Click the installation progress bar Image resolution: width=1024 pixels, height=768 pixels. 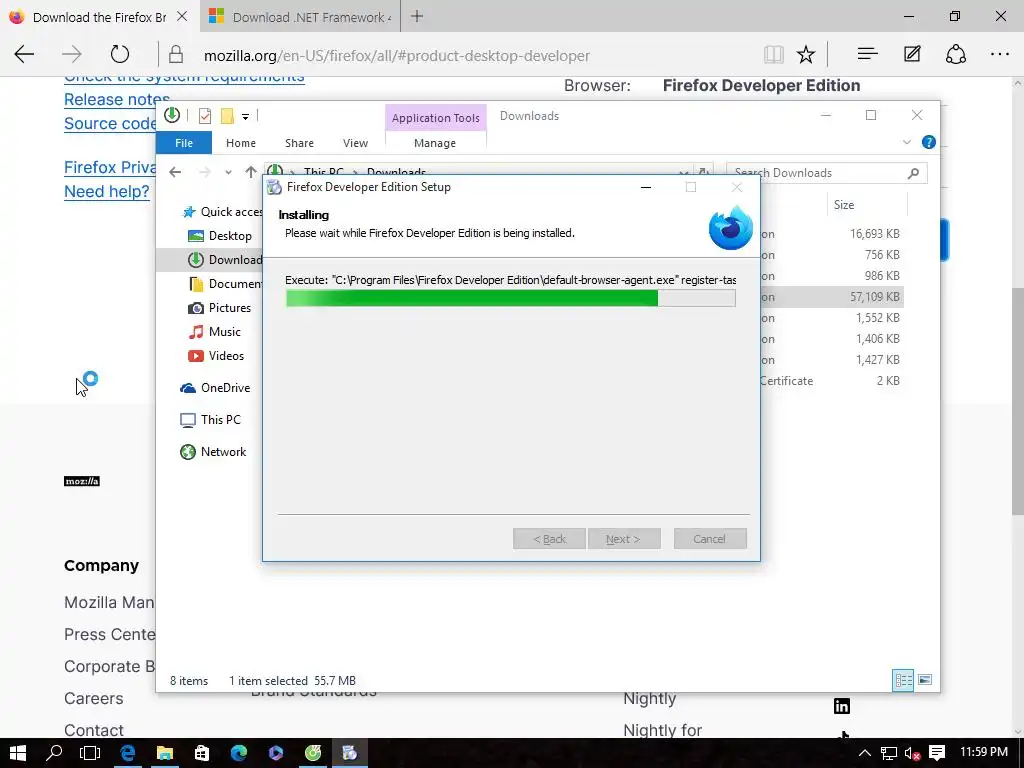pos(511,298)
